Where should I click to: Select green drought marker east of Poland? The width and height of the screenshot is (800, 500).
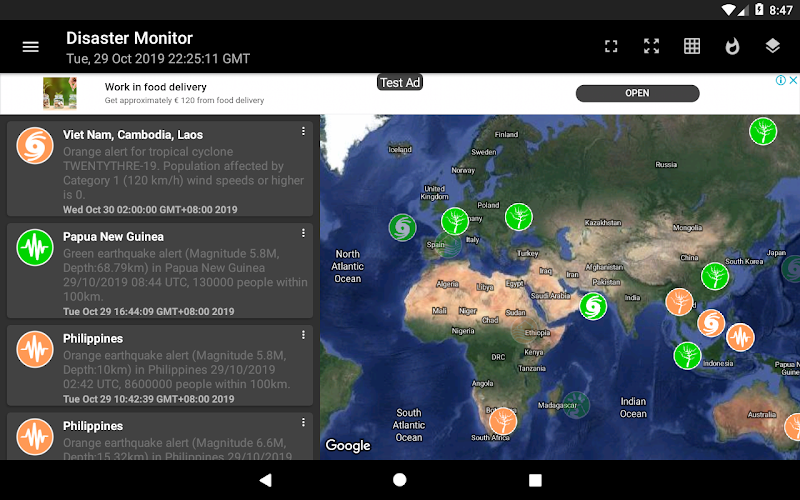[519, 216]
